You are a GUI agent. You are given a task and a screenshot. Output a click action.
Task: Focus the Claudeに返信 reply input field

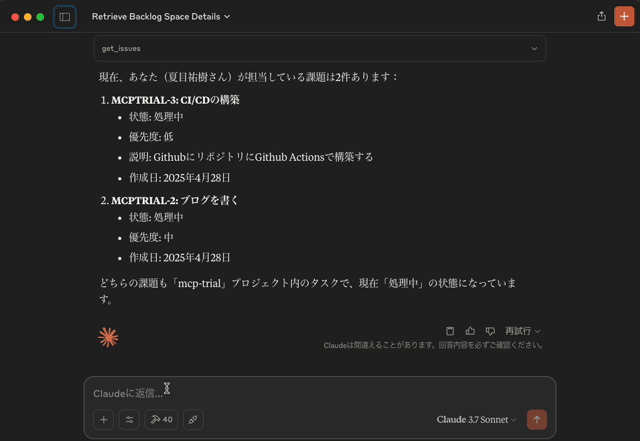point(320,393)
